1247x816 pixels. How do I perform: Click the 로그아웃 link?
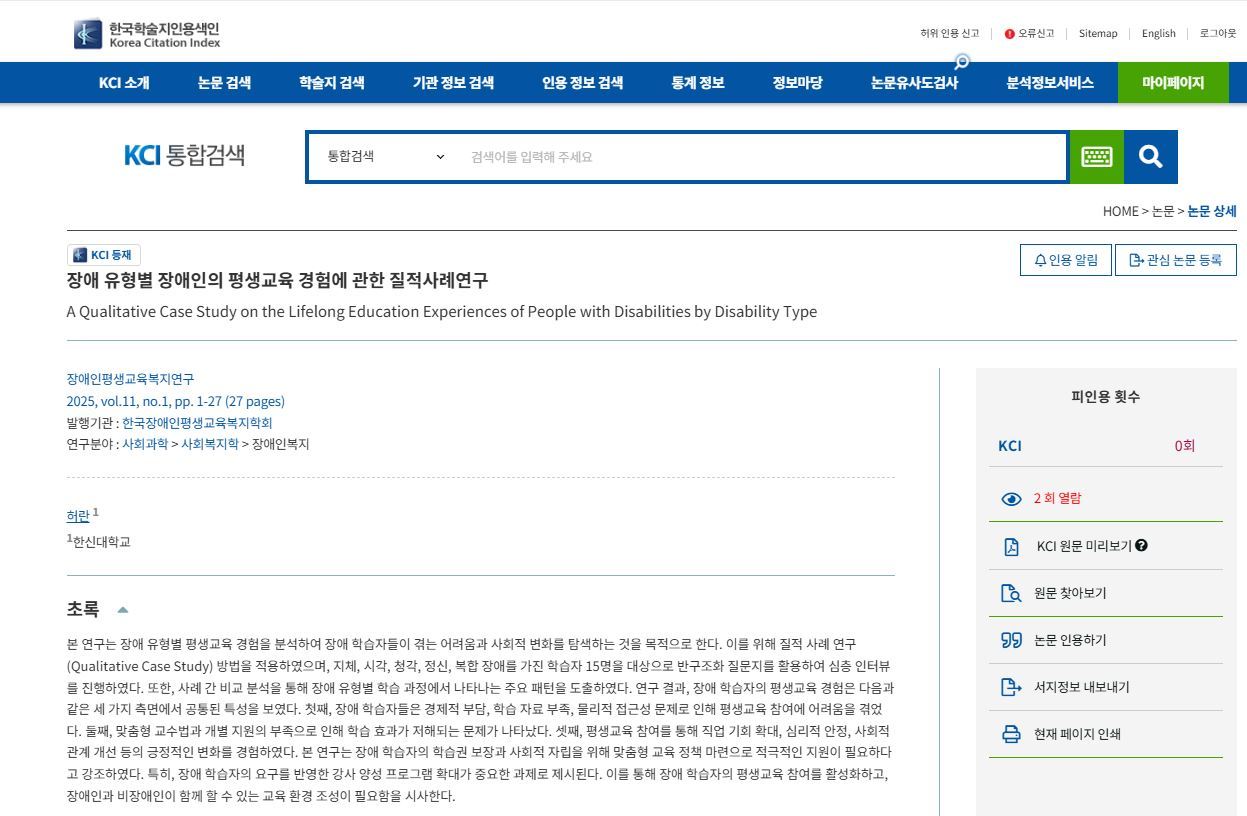(1218, 34)
